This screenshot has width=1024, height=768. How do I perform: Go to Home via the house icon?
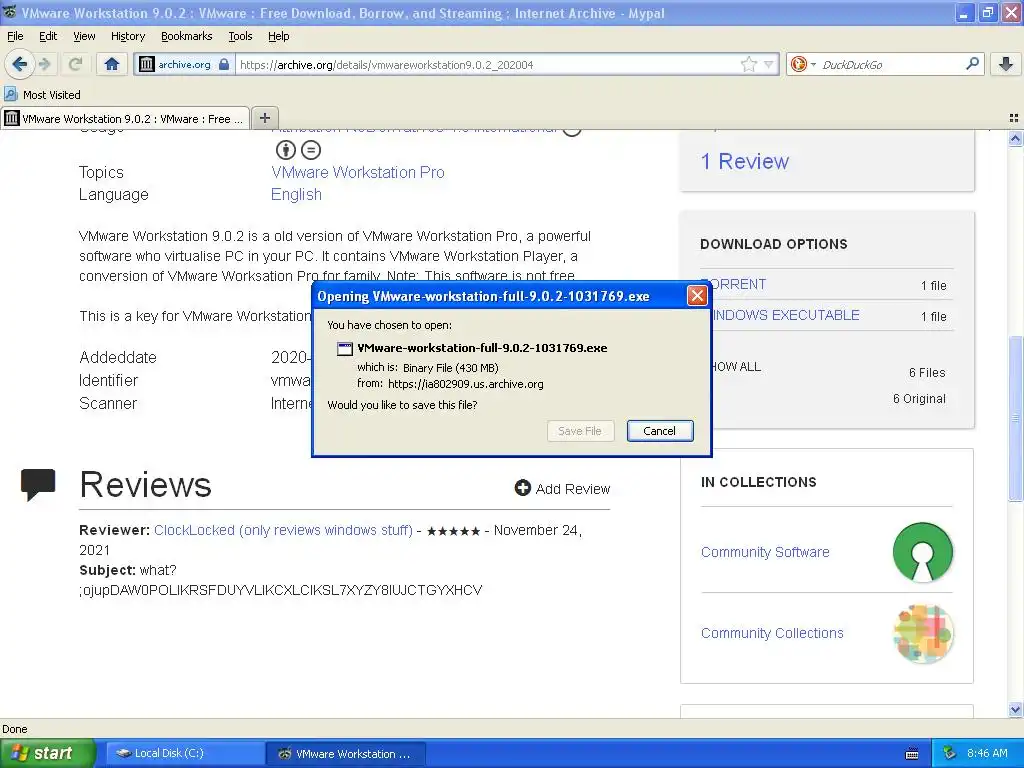coord(112,64)
